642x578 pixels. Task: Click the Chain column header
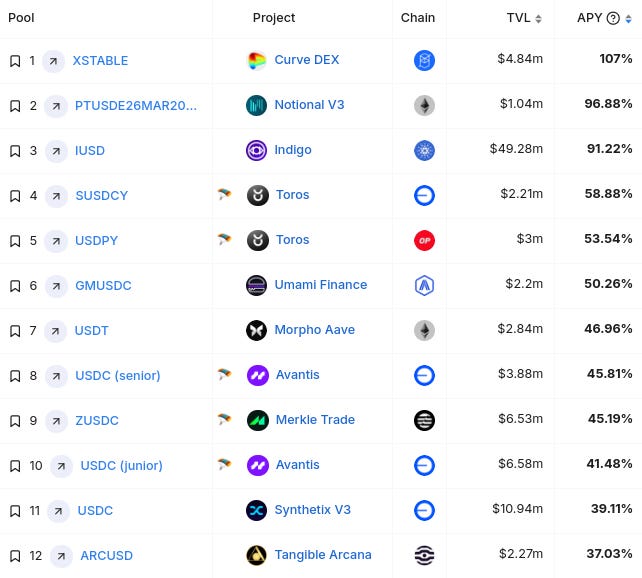tap(418, 18)
